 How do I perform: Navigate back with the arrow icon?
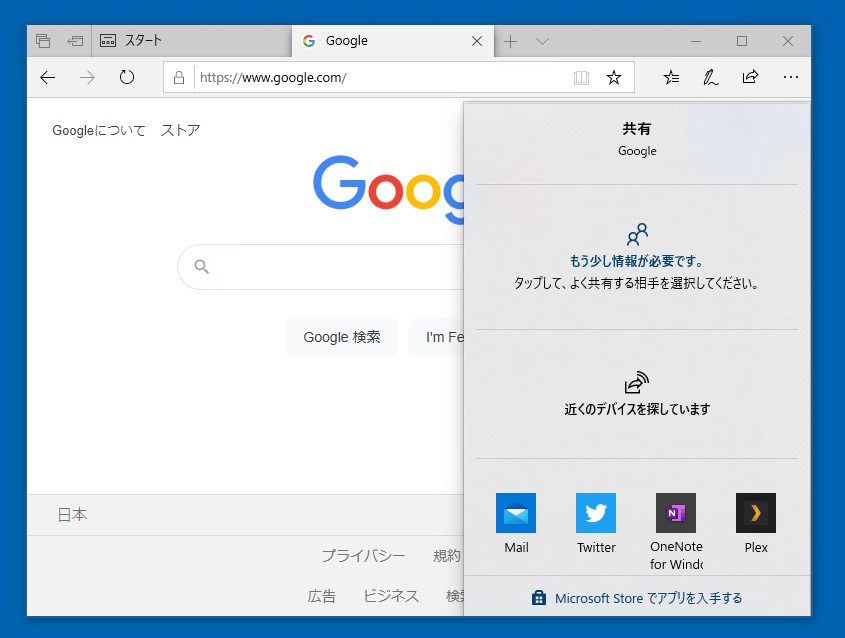click(47, 77)
